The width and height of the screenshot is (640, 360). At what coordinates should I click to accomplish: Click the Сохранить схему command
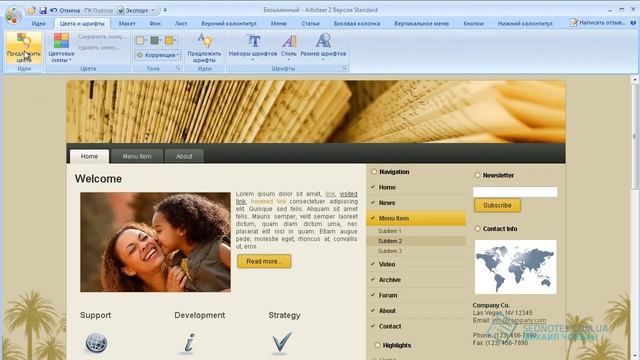(102, 37)
